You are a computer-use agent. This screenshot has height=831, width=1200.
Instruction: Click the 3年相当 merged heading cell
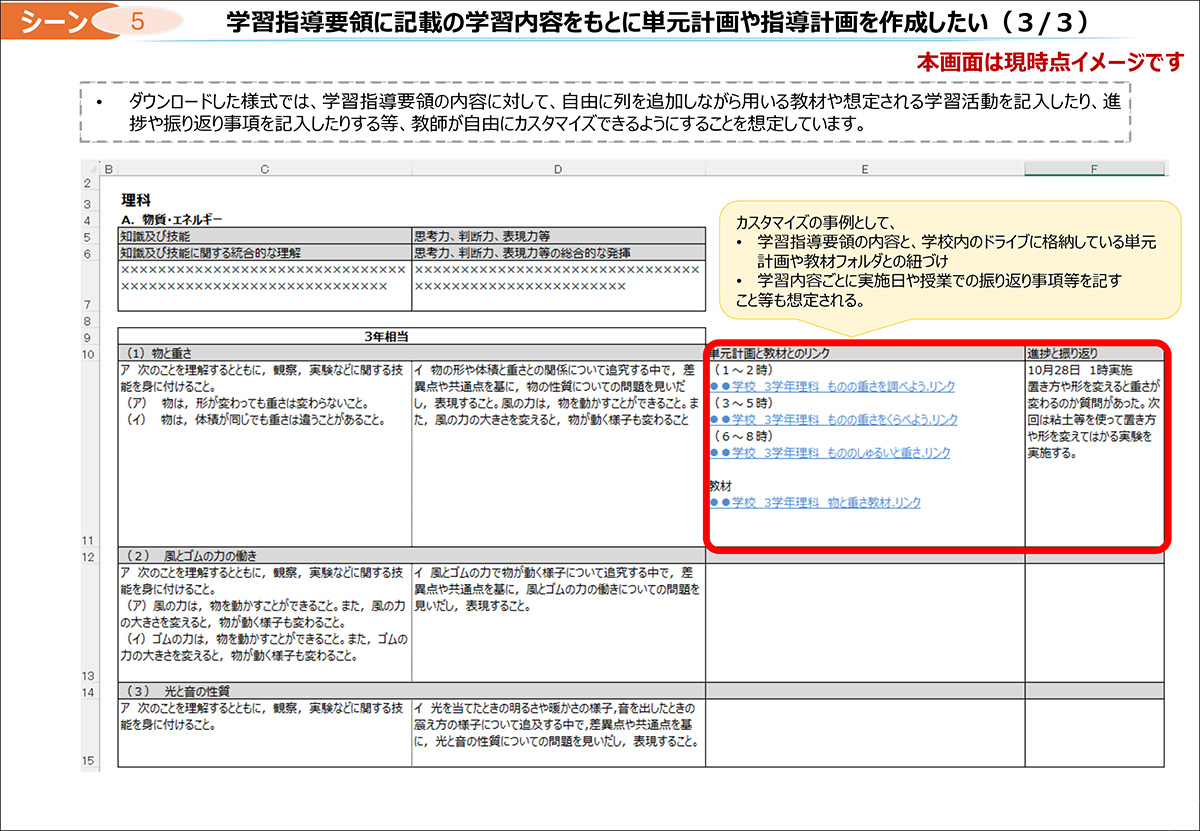tap(411, 337)
